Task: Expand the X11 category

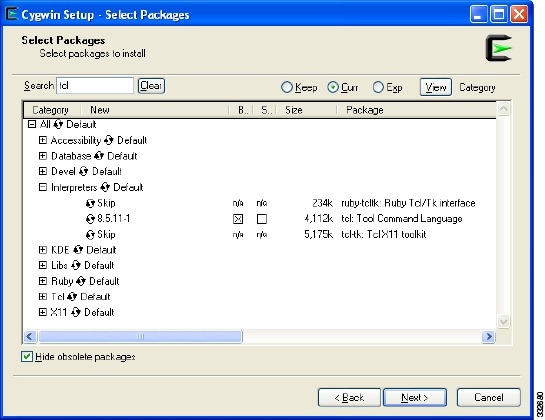Action: pyautogui.click(x=42, y=312)
